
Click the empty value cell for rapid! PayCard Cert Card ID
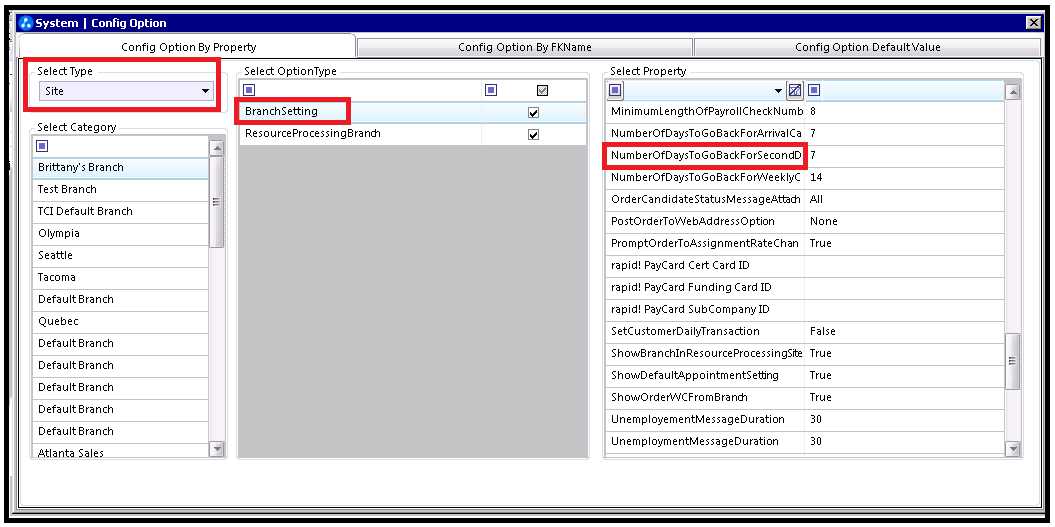coord(905,266)
